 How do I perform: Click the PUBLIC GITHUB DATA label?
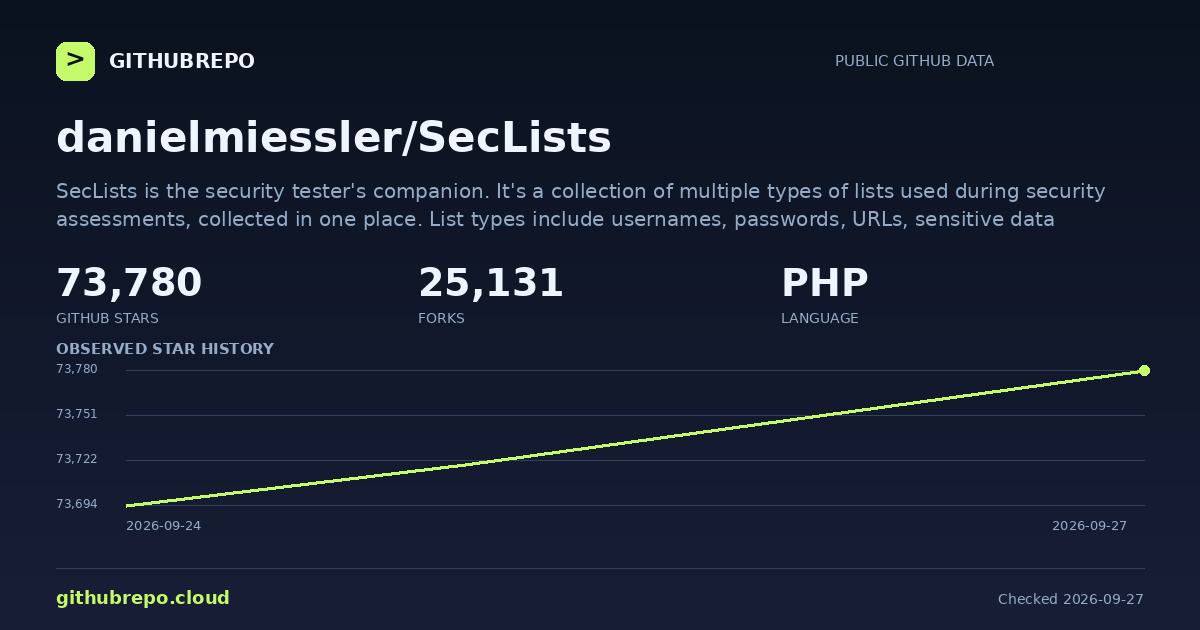click(x=914, y=61)
